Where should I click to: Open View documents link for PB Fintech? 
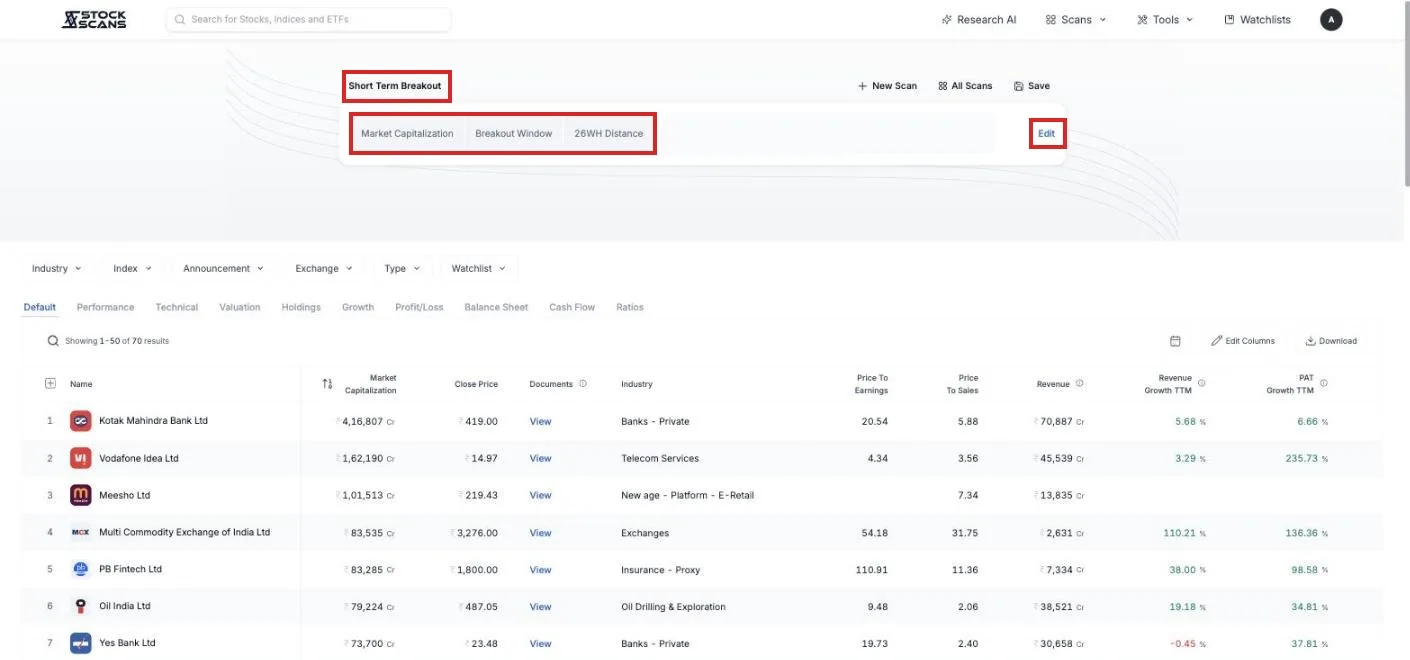coord(541,569)
